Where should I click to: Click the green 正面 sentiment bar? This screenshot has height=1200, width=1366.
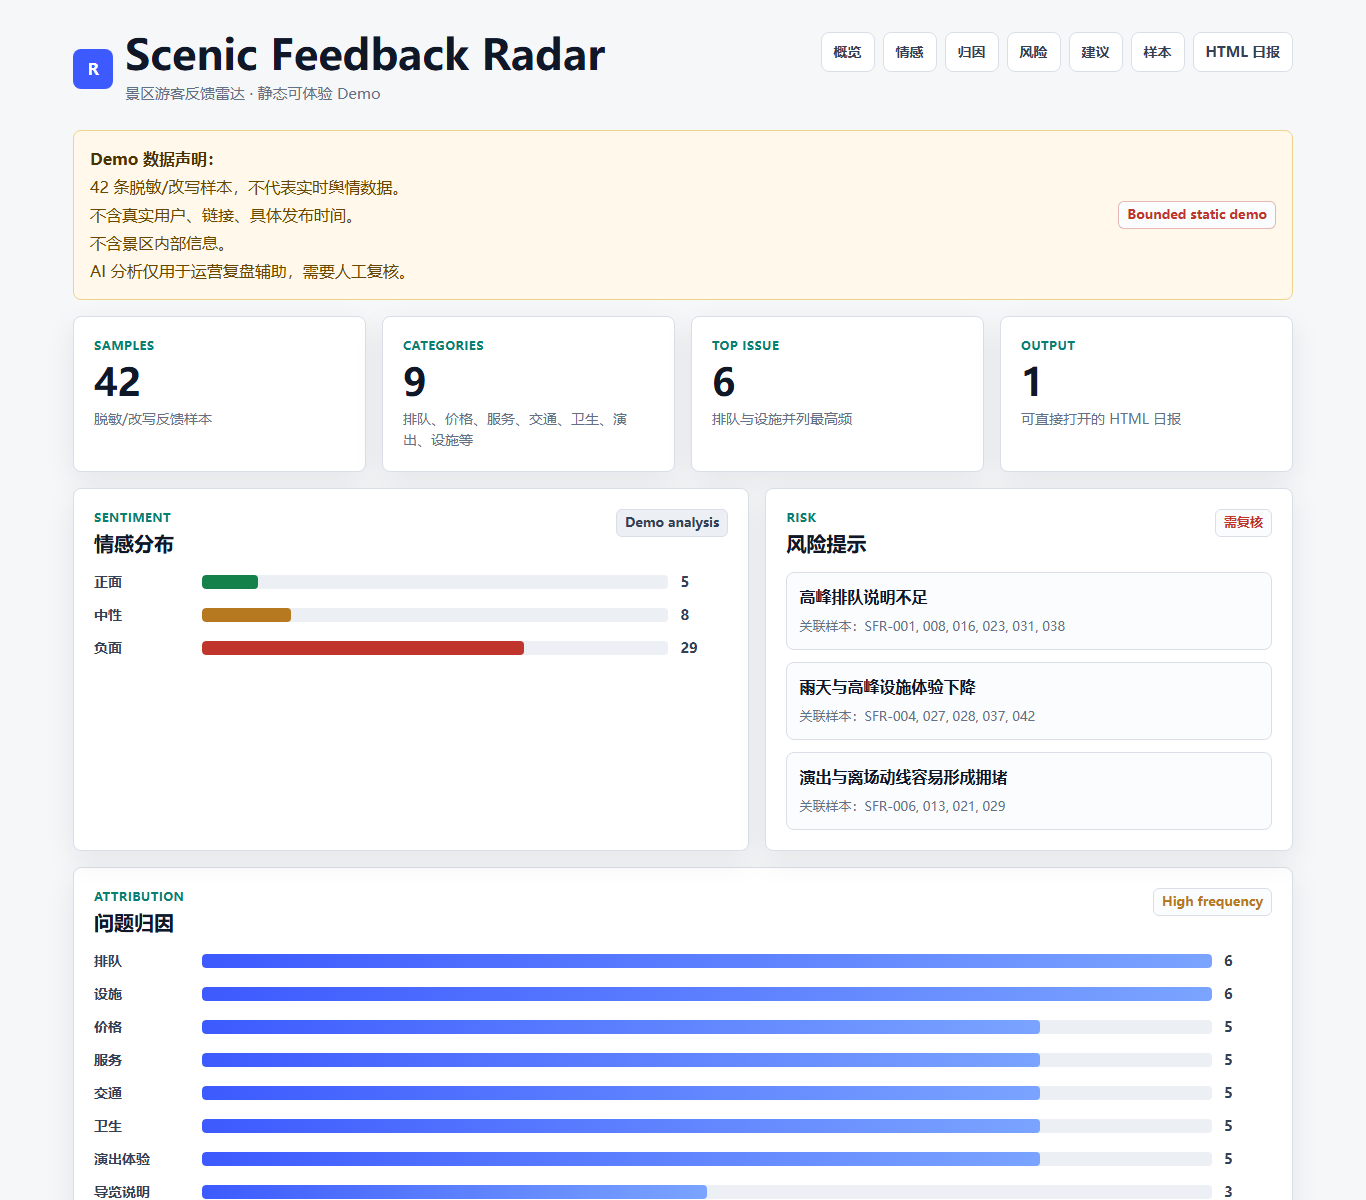(230, 582)
